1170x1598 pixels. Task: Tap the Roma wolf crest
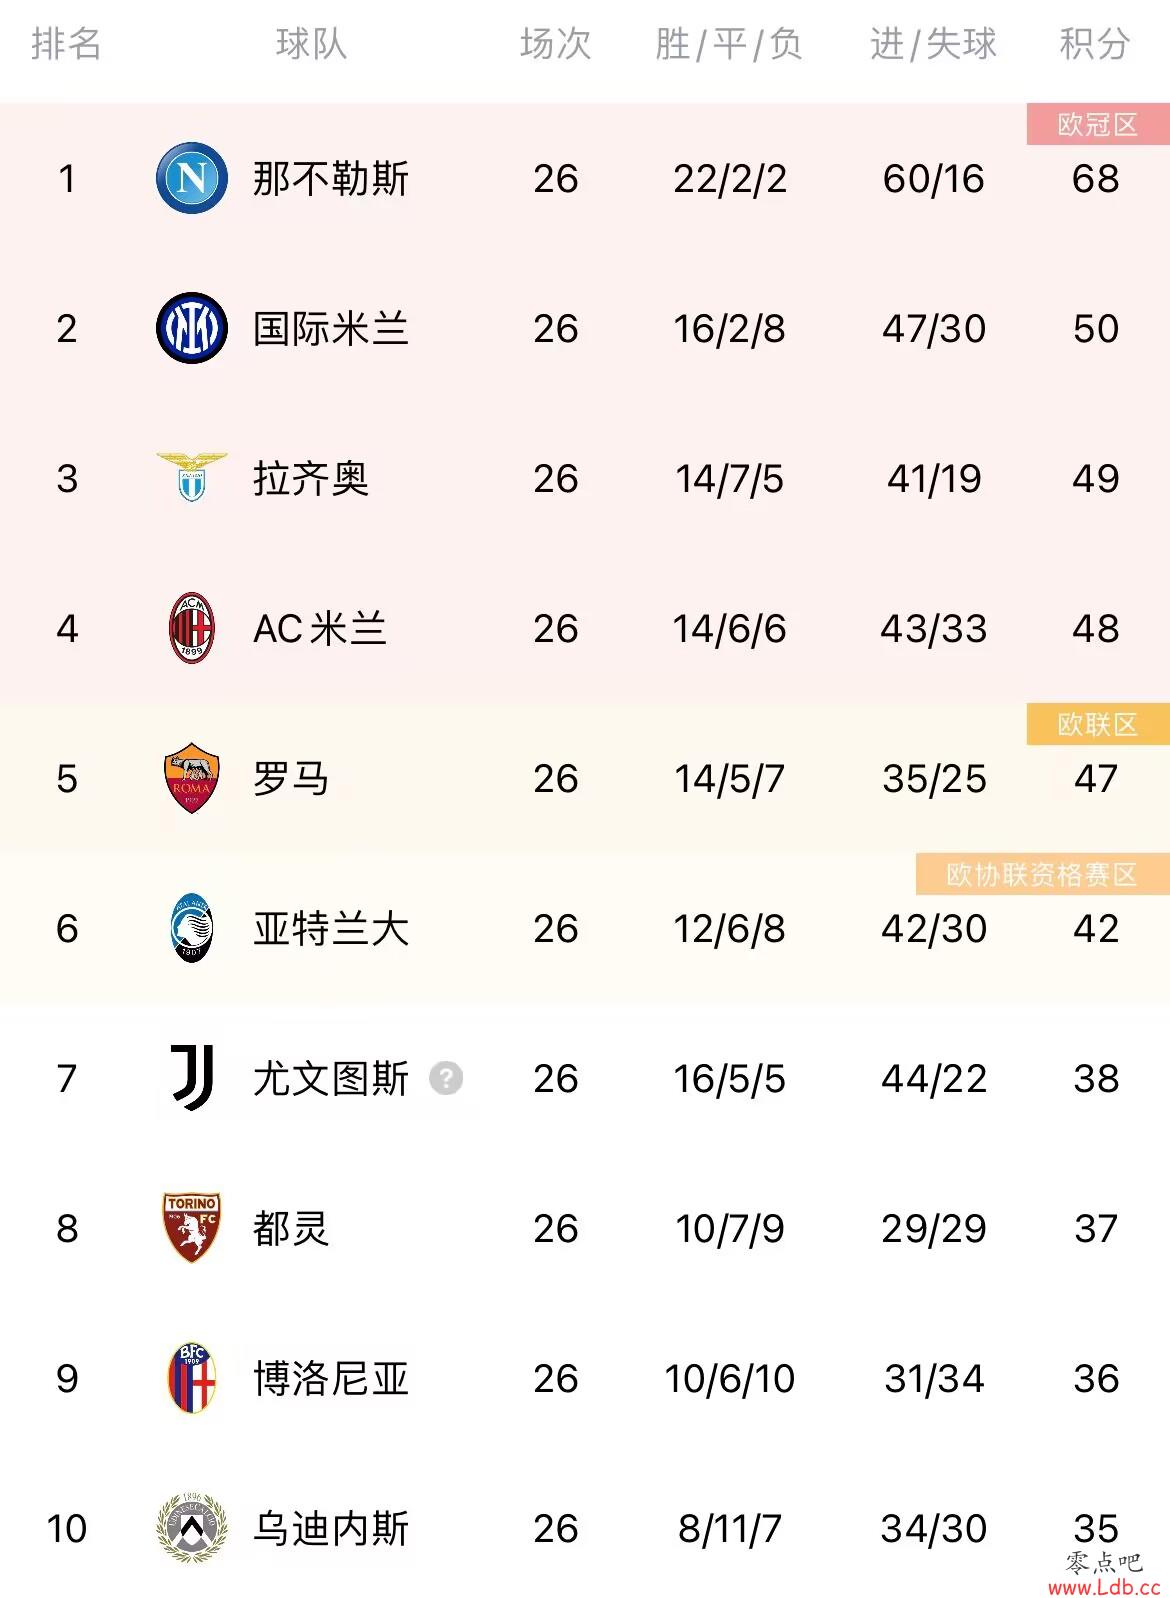[x=191, y=778]
